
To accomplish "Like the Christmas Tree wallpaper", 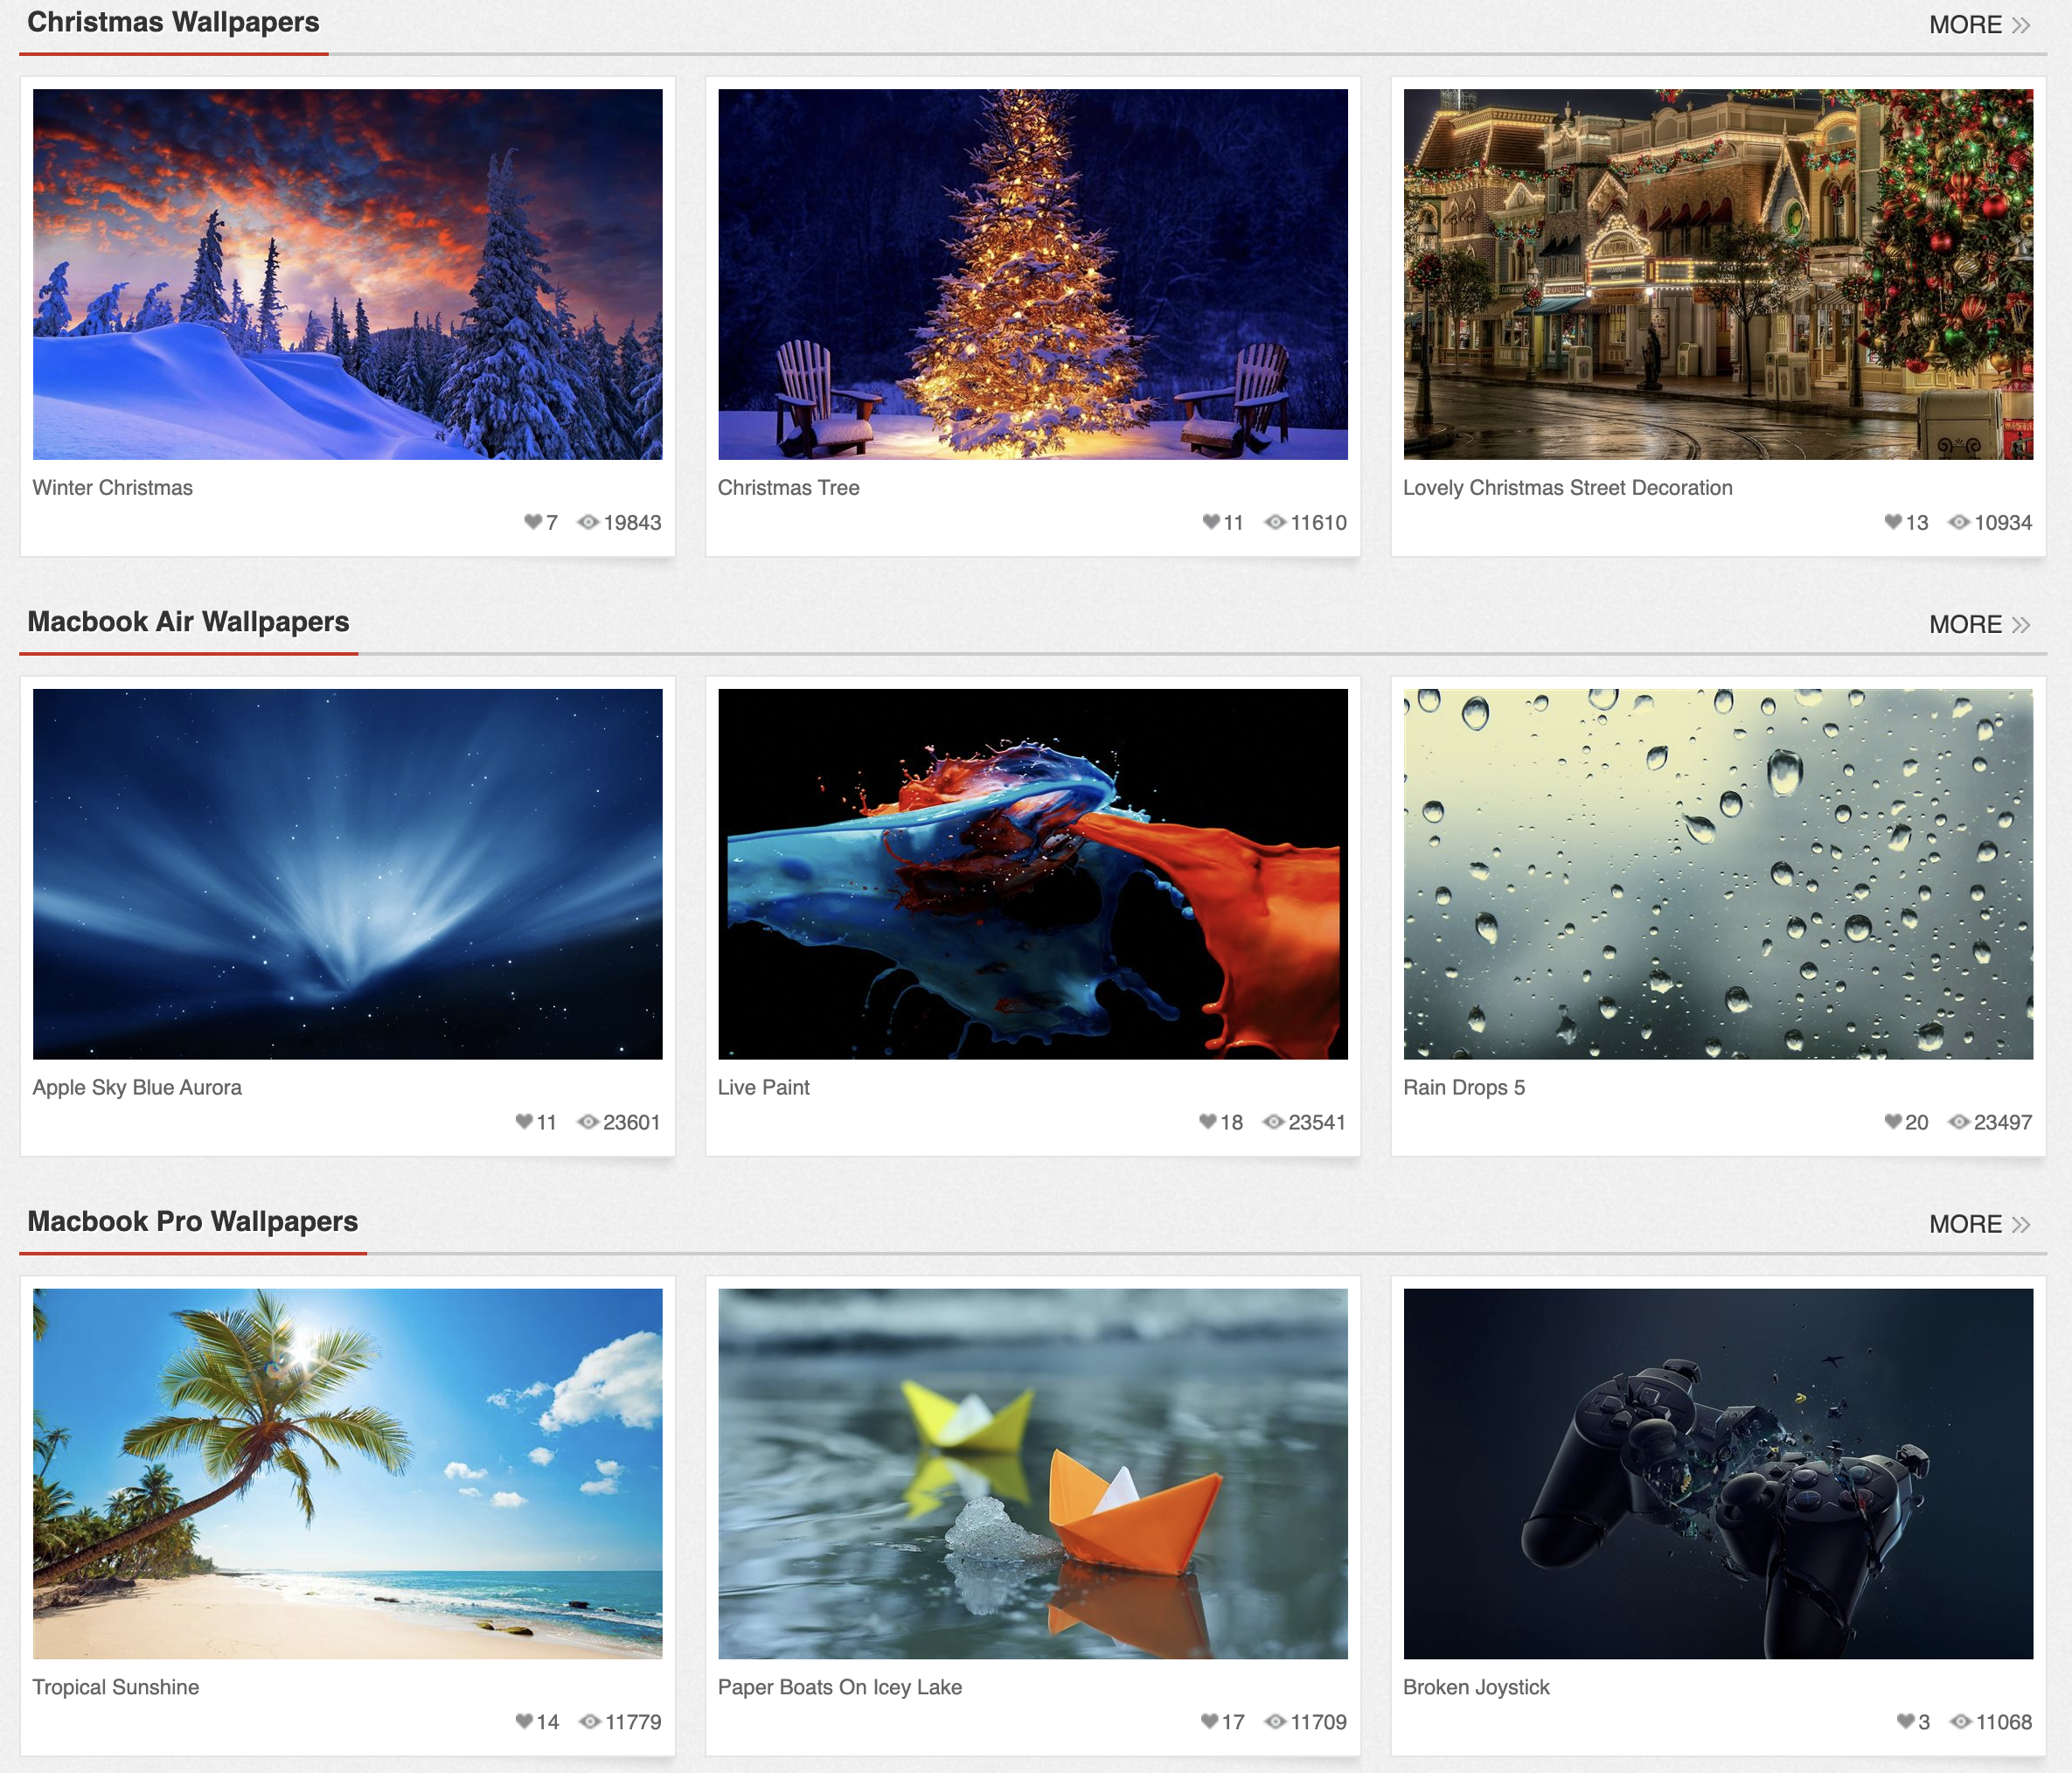I will [1211, 522].
